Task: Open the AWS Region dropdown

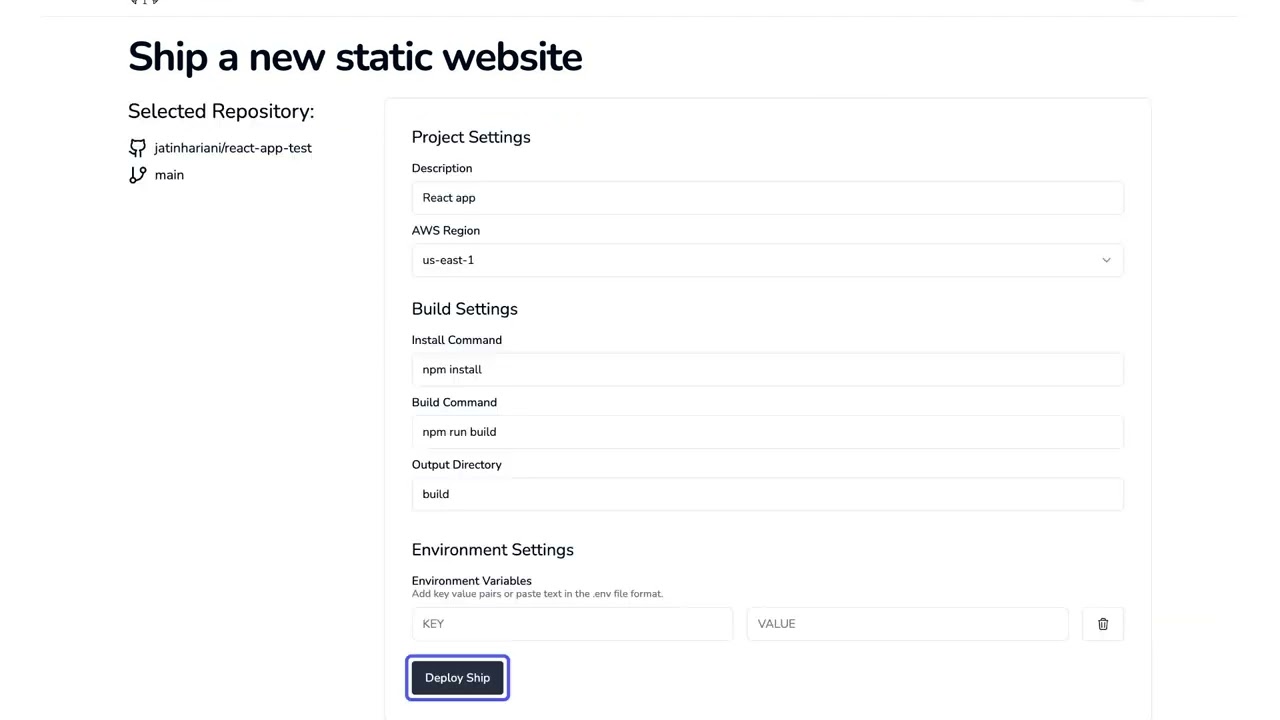Action: (767, 260)
